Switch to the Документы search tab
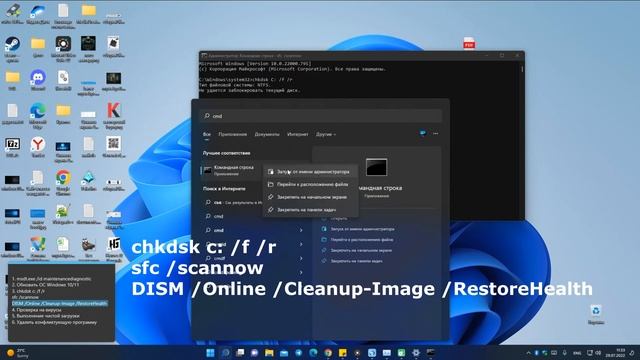Screen dimensions: 640x360 267,134
